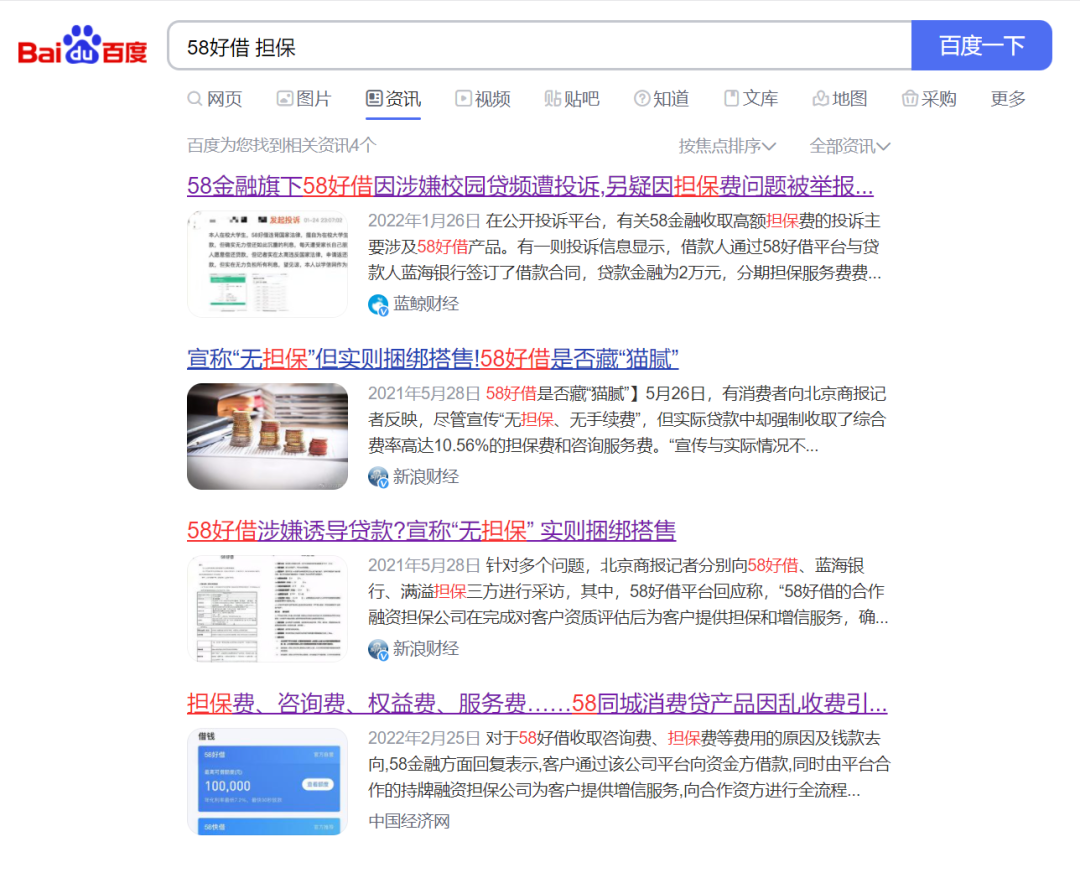Screen dimensions: 1080x873
Task: Click the 新浪财经 avatar under 宣称无担保 result
Action: tap(378, 477)
